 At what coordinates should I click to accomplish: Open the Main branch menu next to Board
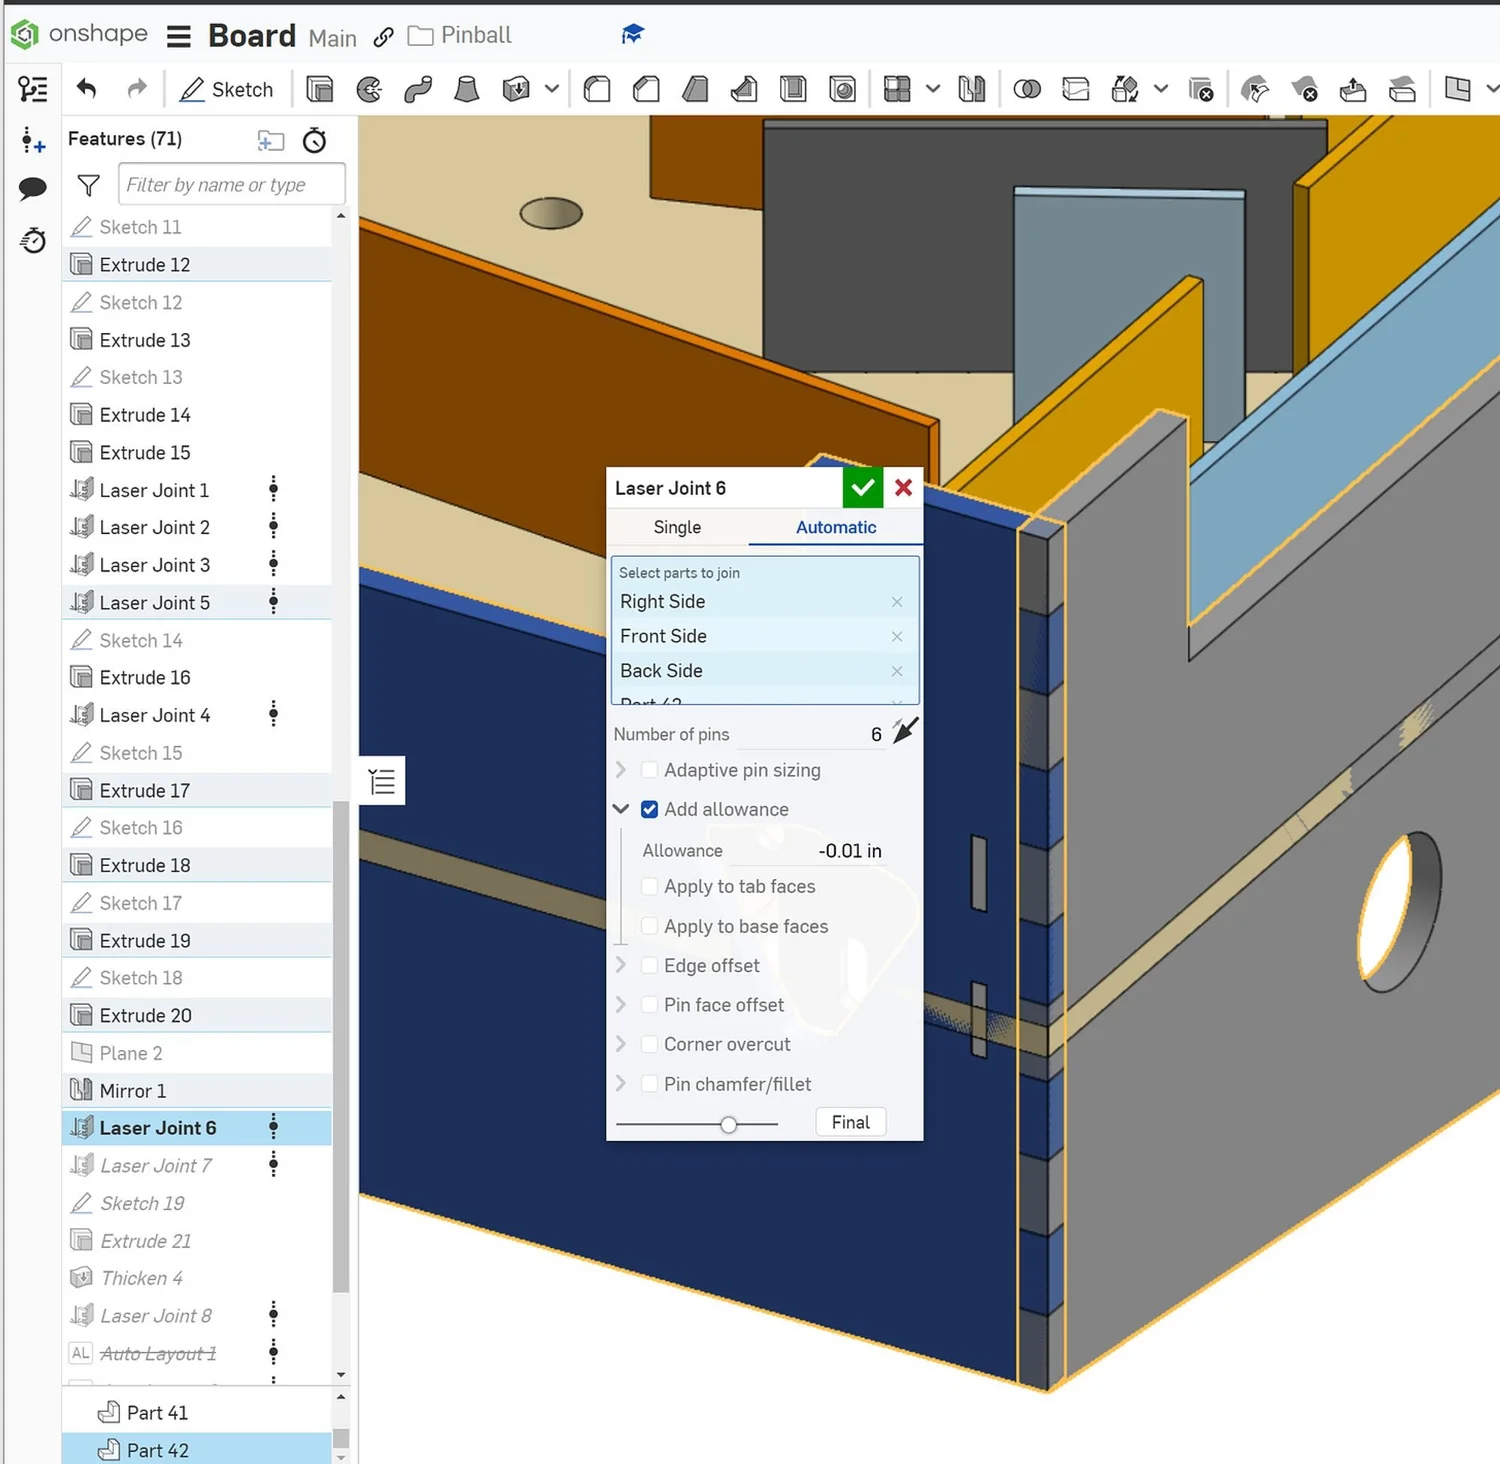coord(332,38)
